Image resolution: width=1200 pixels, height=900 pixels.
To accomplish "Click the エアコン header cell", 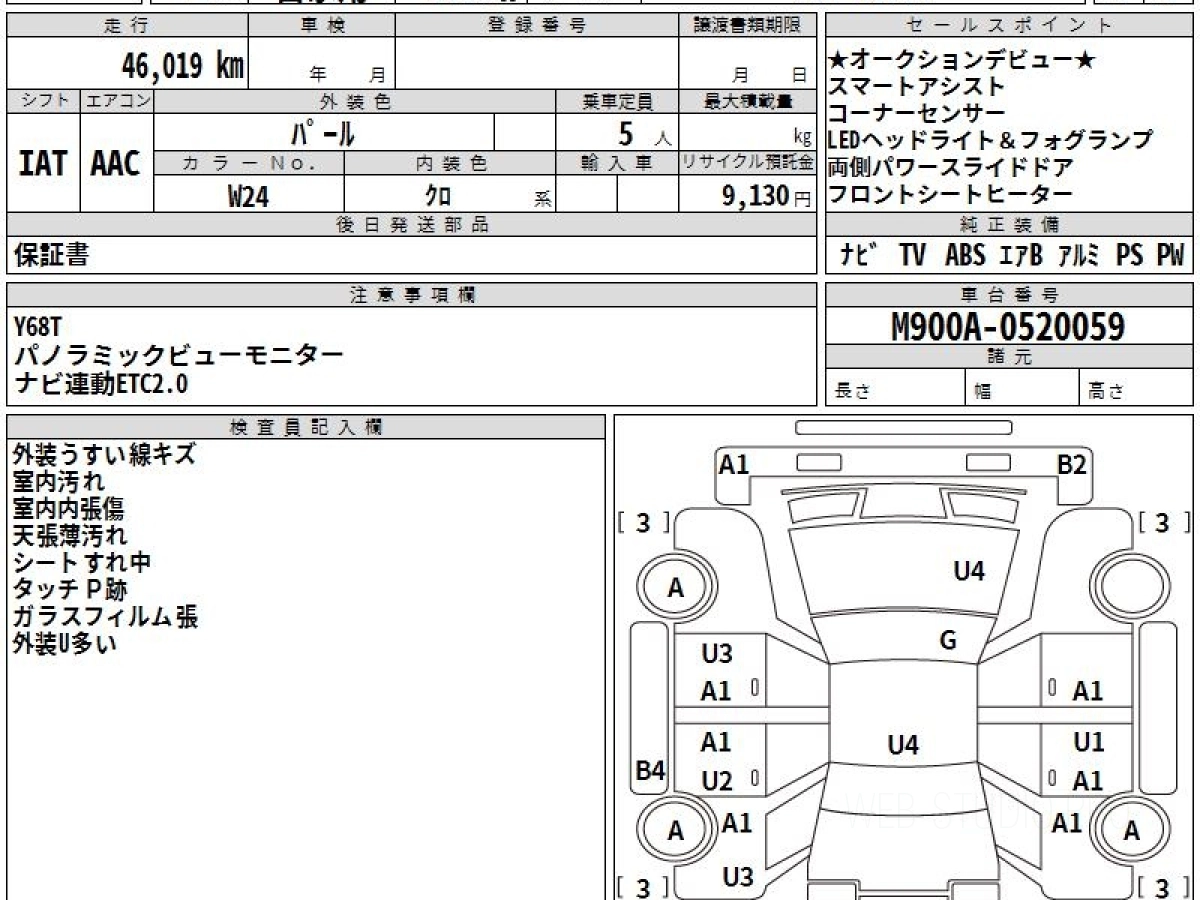I will pos(117,101).
